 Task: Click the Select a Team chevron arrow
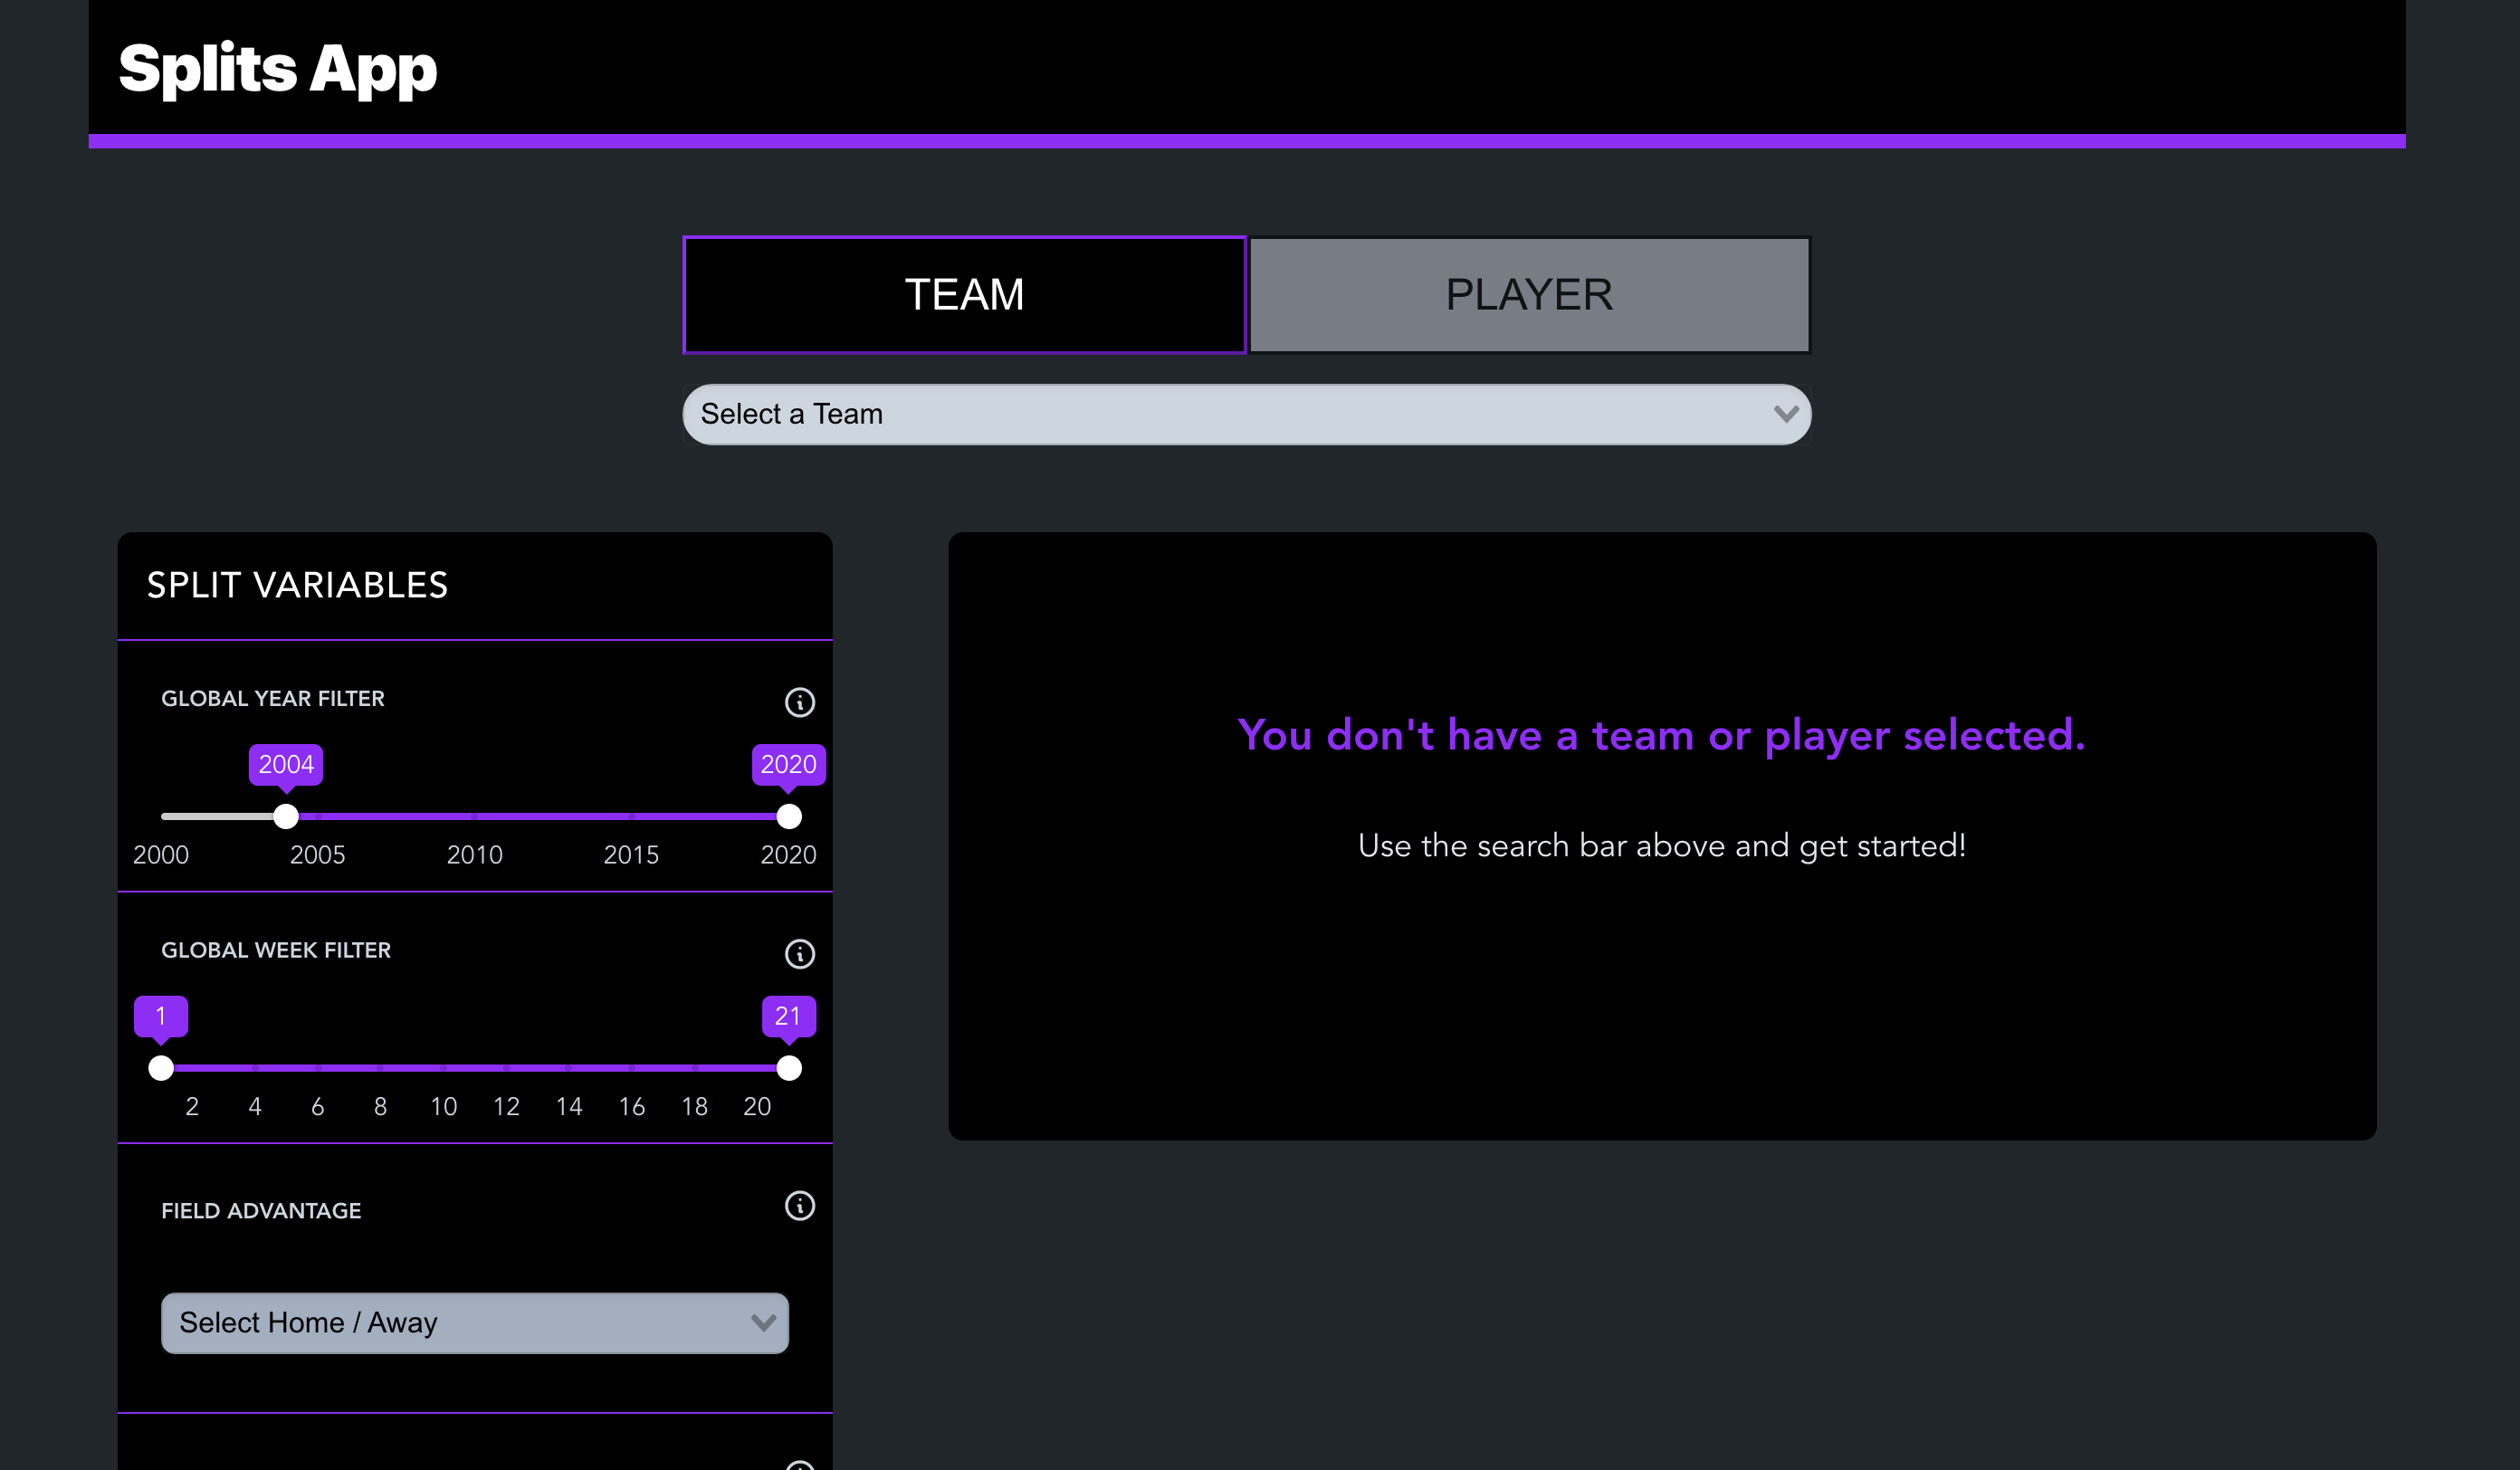[1785, 414]
